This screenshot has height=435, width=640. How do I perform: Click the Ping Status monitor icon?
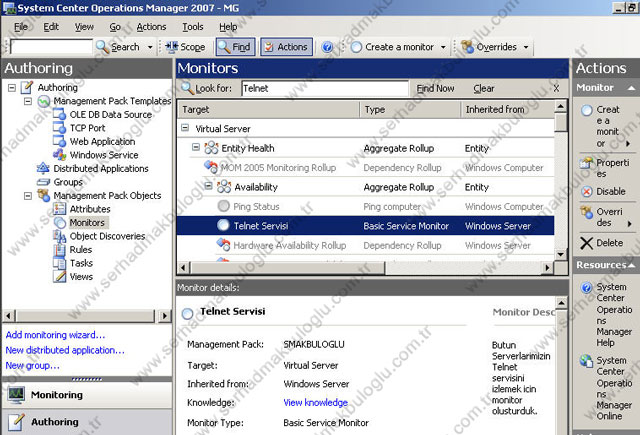[223, 206]
